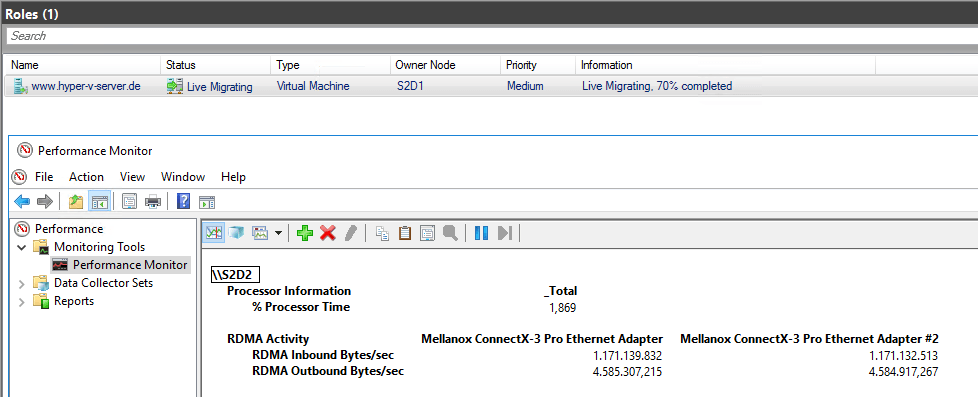Click RDMA Activity heading
Screen dimensions: 978x397
[x=268, y=339]
